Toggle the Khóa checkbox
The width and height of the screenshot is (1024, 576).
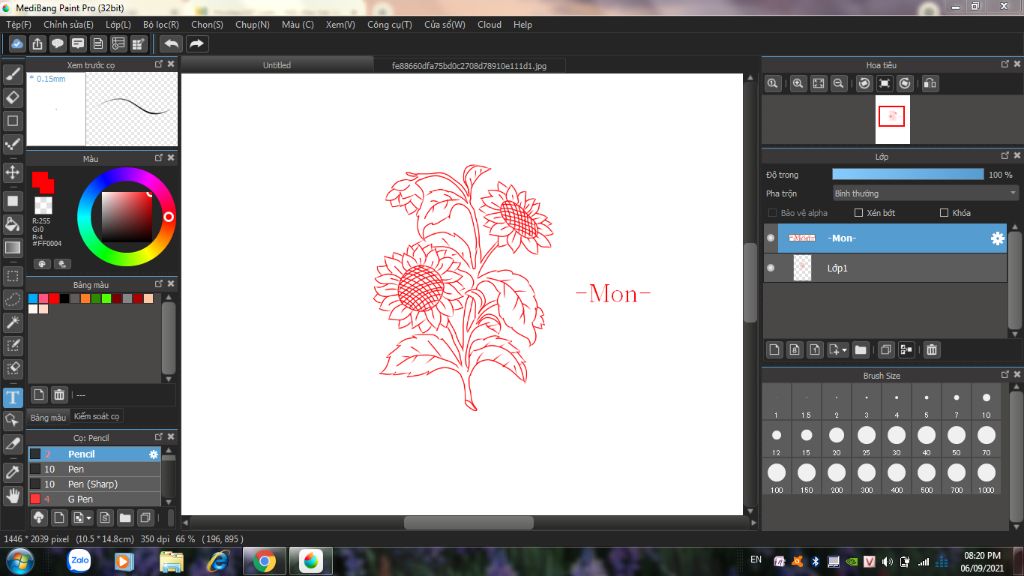click(x=944, y=213)
